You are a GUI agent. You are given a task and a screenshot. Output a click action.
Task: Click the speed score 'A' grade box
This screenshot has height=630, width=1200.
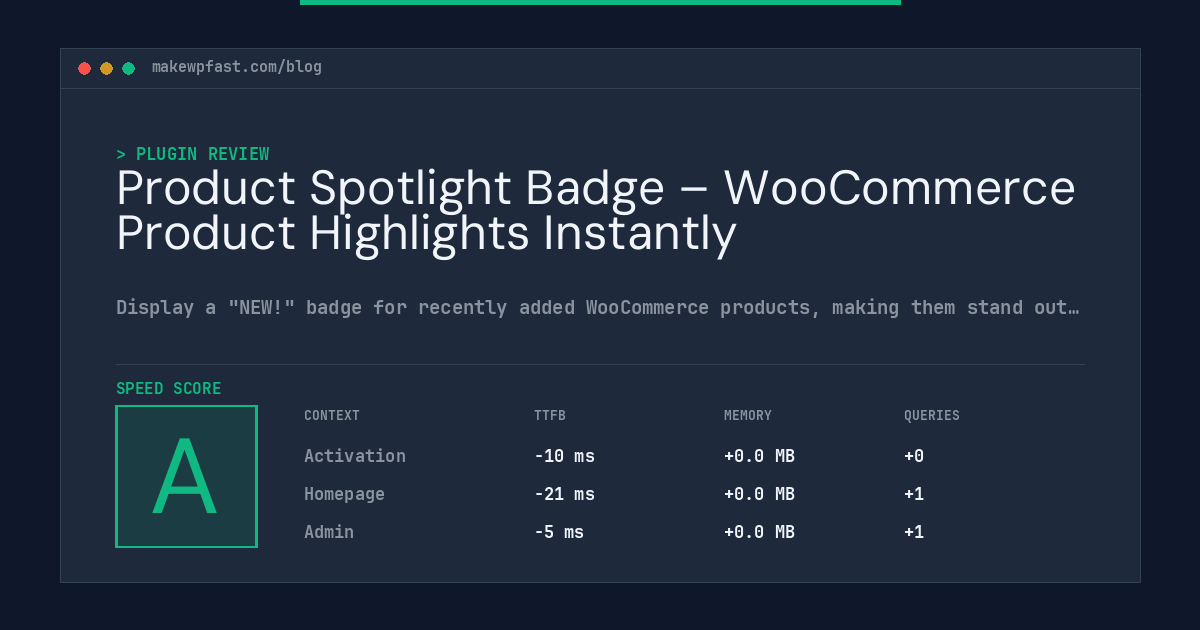click(x=186, y=476)
